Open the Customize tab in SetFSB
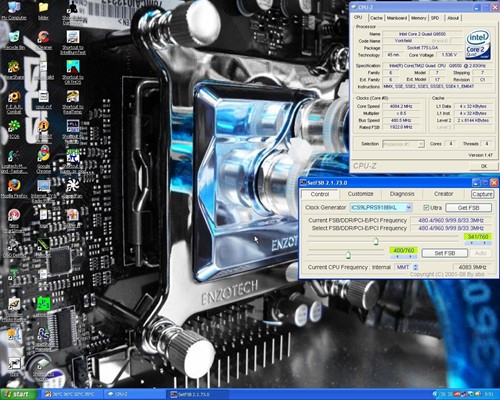The image size is (500, 400). [x=360, y=194]
